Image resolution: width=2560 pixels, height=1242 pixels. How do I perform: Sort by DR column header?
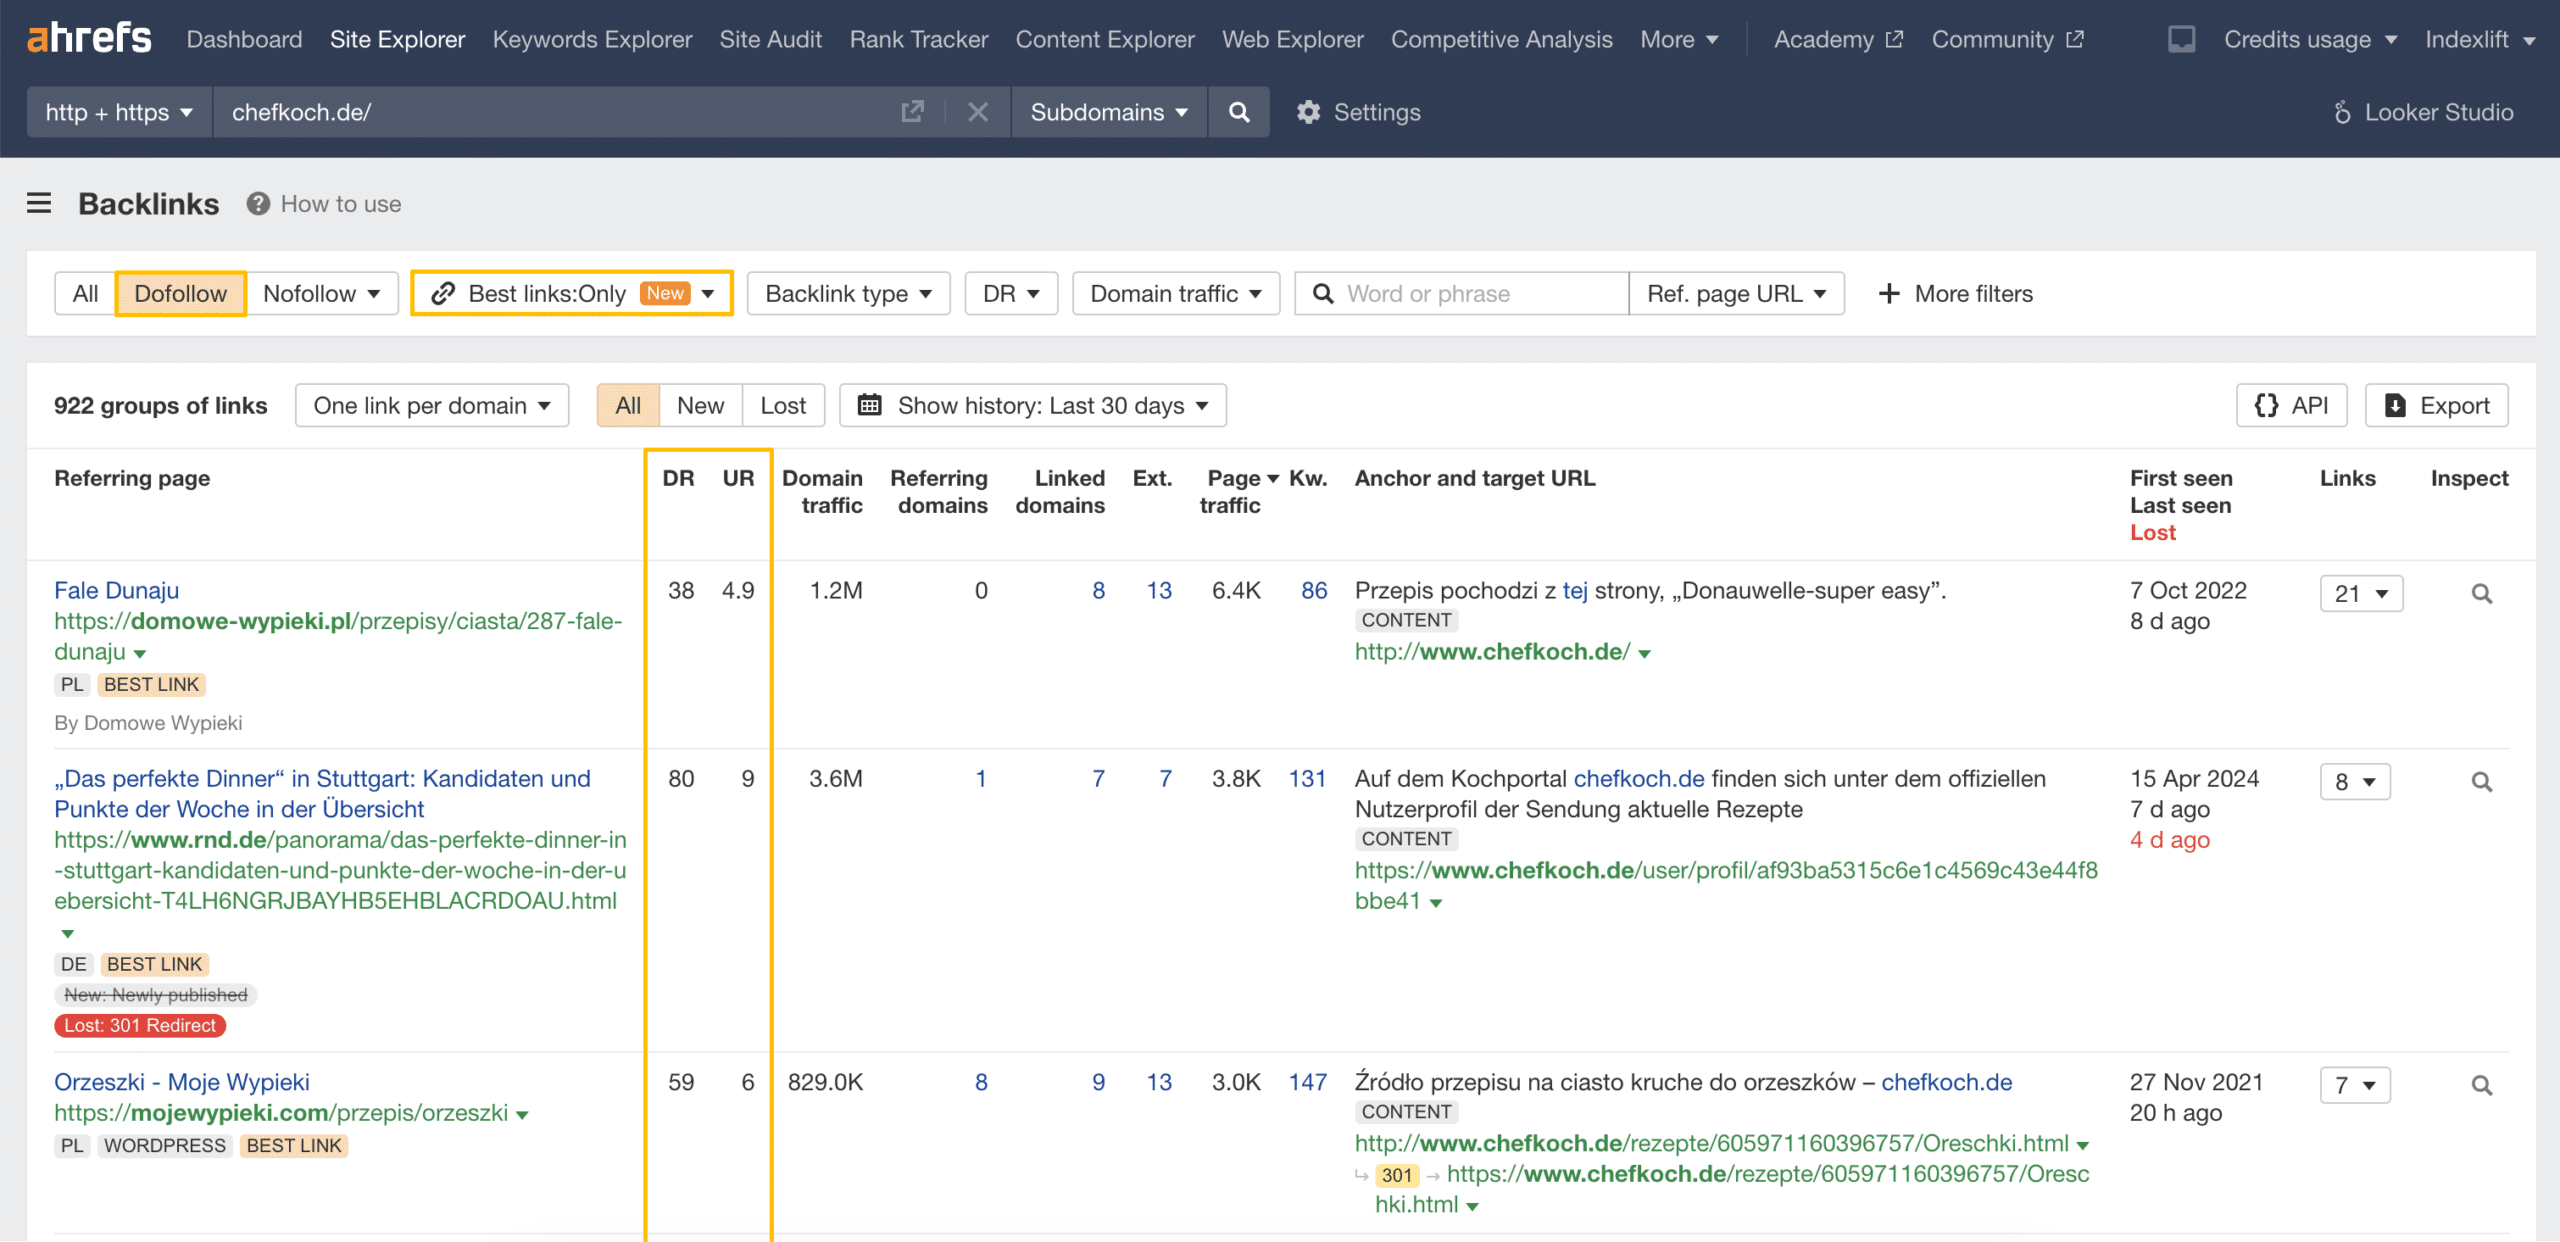(x=678, y=478)
